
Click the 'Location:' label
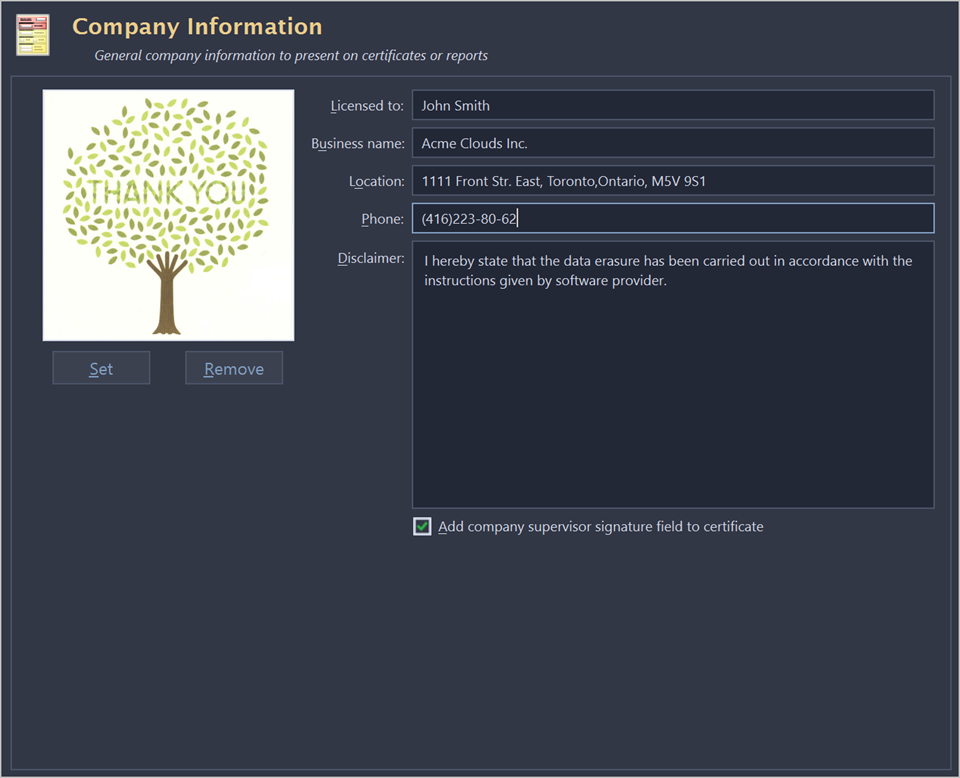click(x=376, y=182)
